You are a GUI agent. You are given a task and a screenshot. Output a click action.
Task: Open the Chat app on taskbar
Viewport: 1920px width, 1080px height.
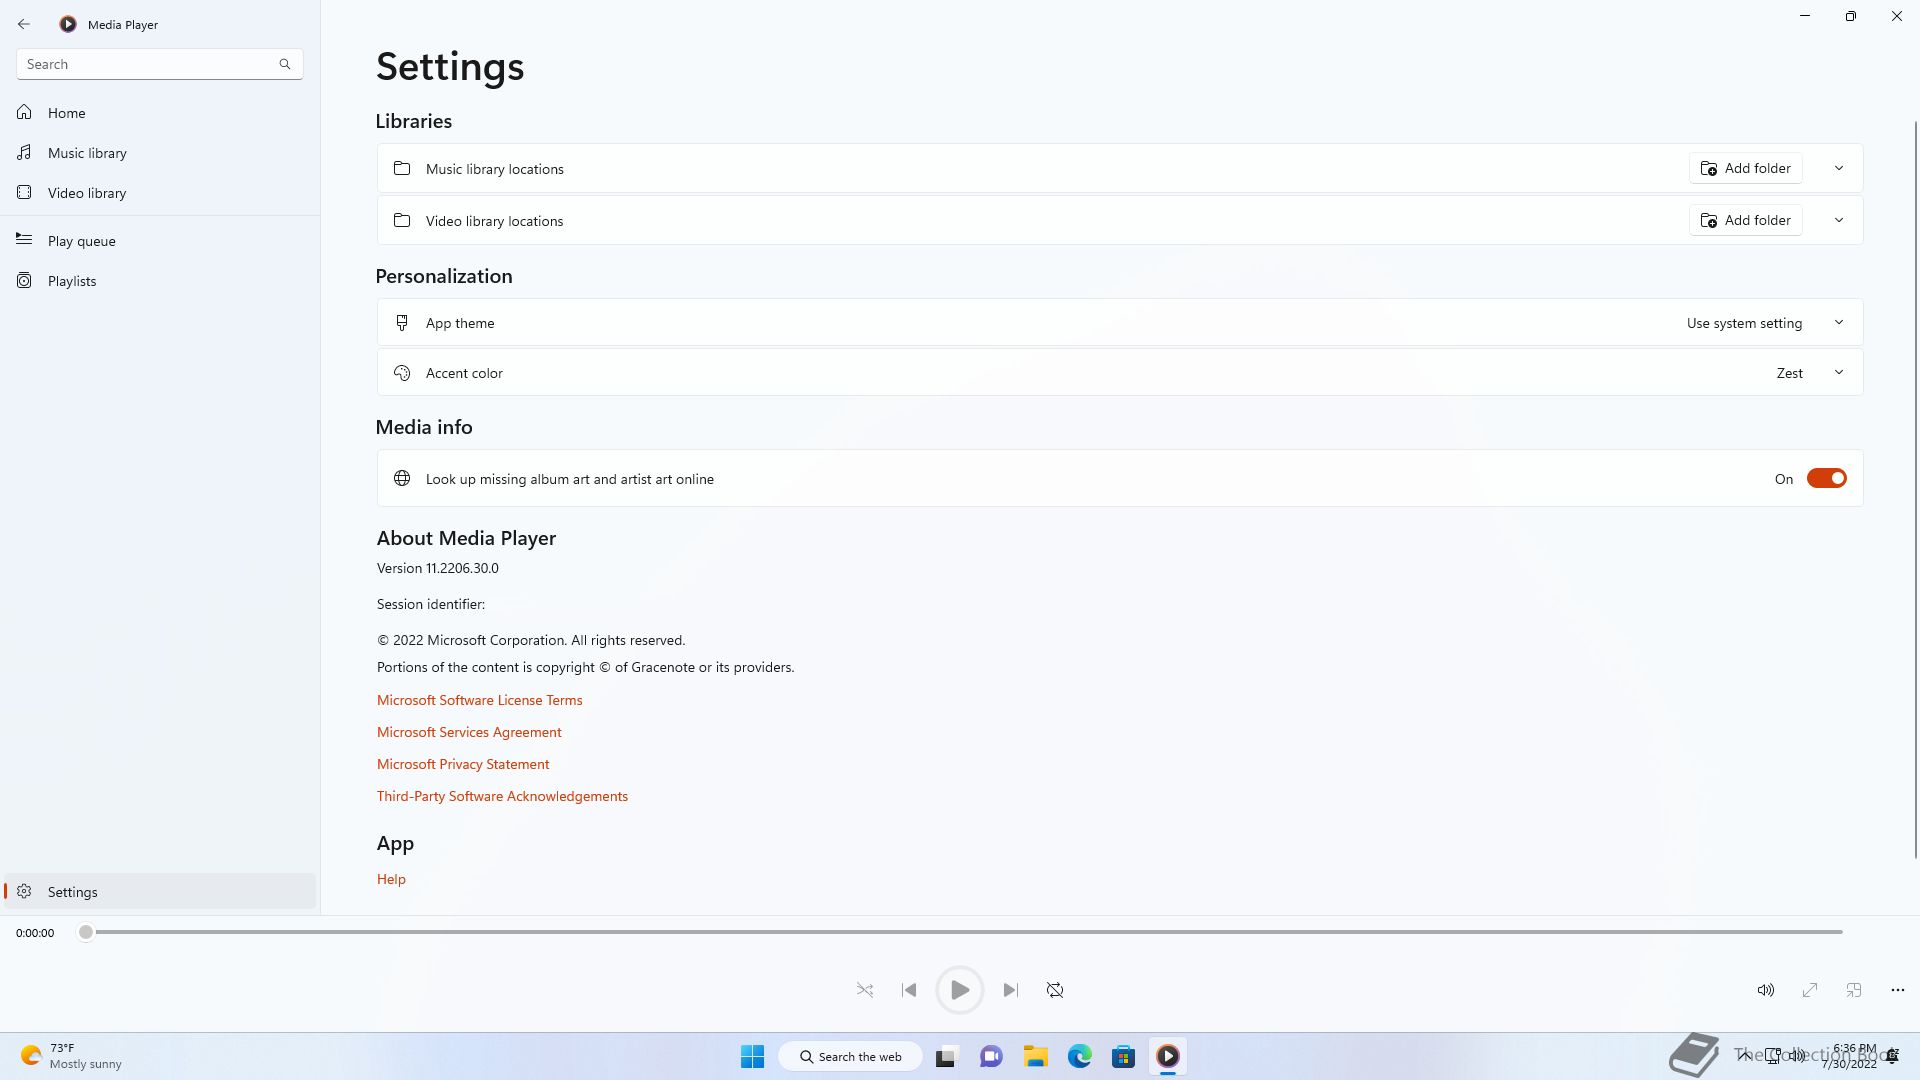pyautogui.click(x=991, y=1056)
